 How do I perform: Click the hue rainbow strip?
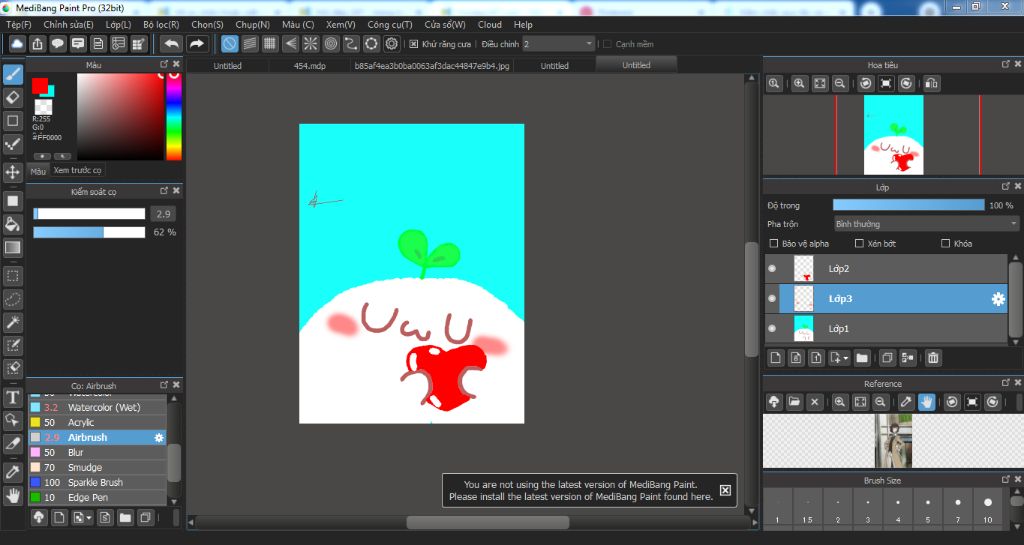(173, 116)
